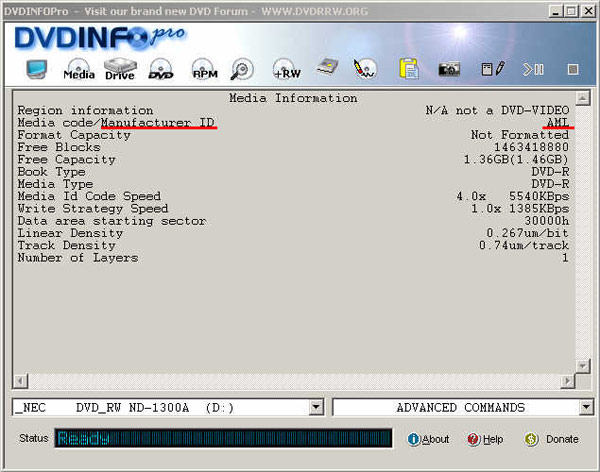The width and height of the screenshot is (600, 472).
Task: Select the '4.0x 5540KBps' value
Action: click(512, 196)
